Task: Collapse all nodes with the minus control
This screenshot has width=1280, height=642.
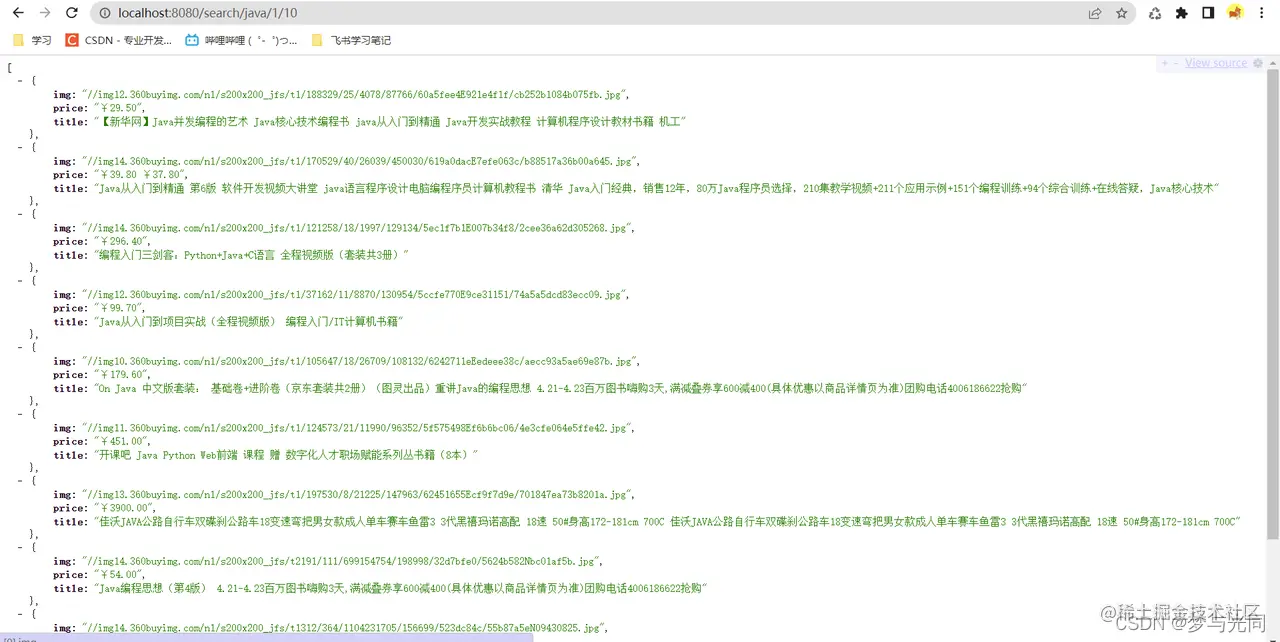Action: (x=1176, y=63)
